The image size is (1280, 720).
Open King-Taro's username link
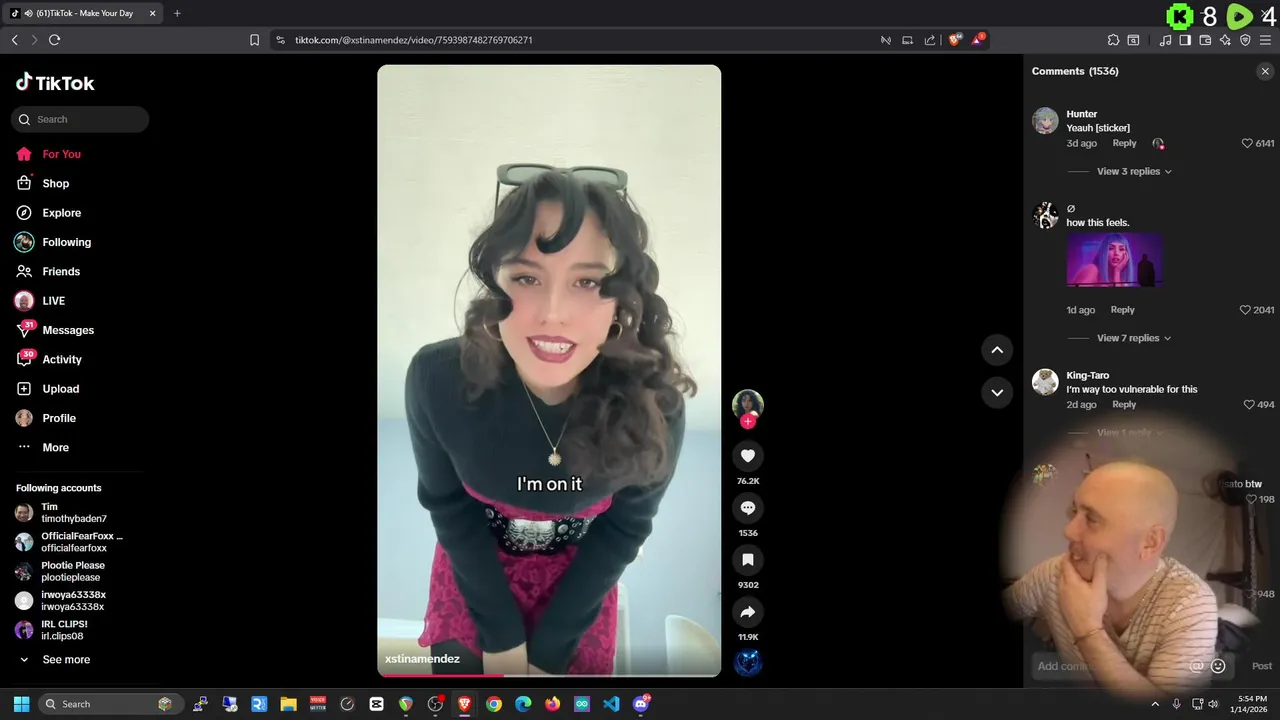[1087, 376]
